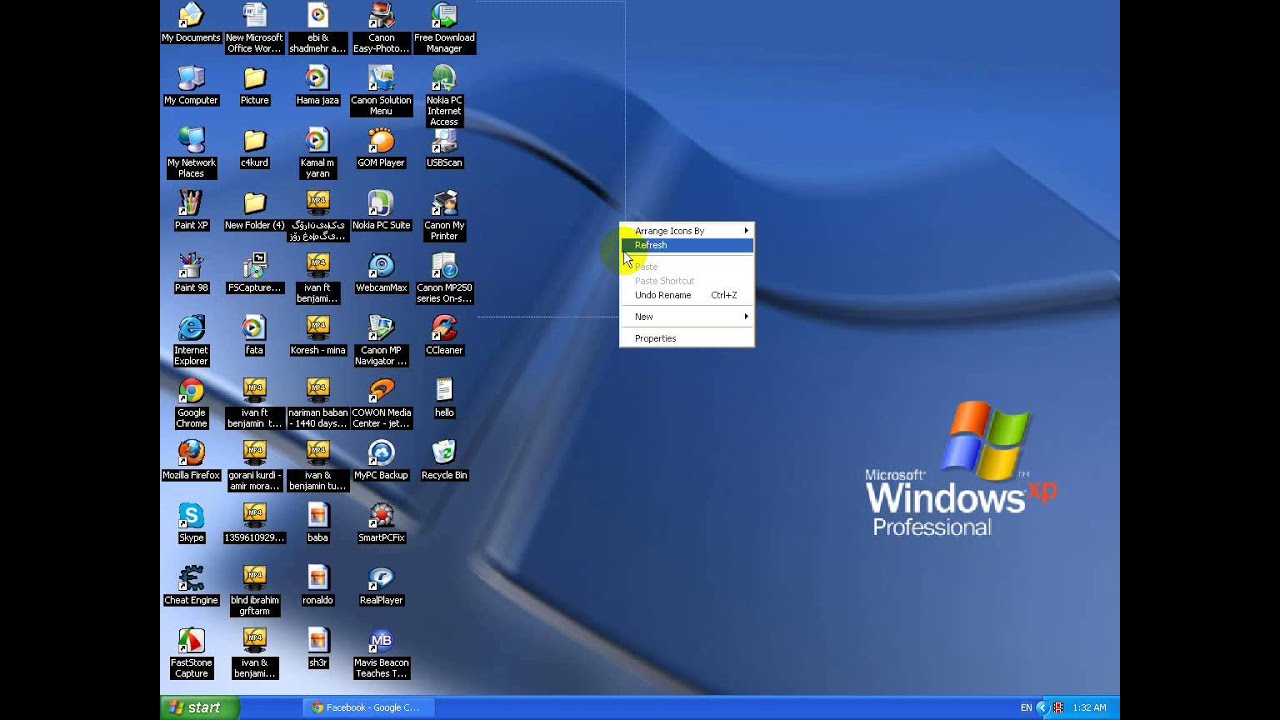Open Skype
This screenshot has height=720, width=1280.
click(190, 516)
